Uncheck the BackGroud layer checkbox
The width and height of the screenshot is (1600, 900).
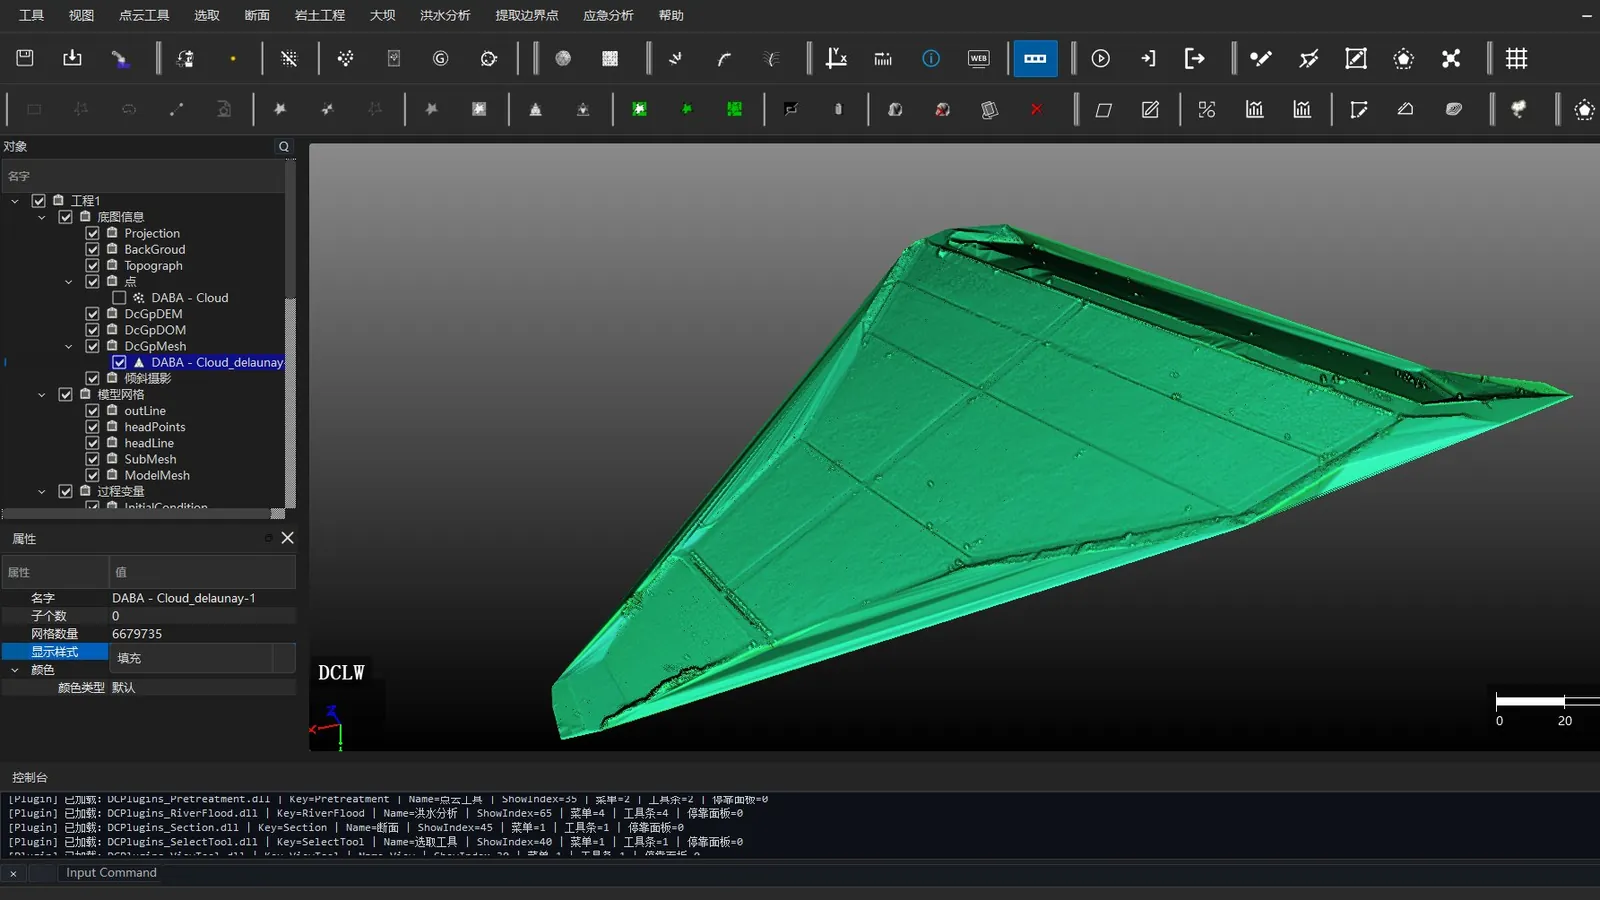92,249
